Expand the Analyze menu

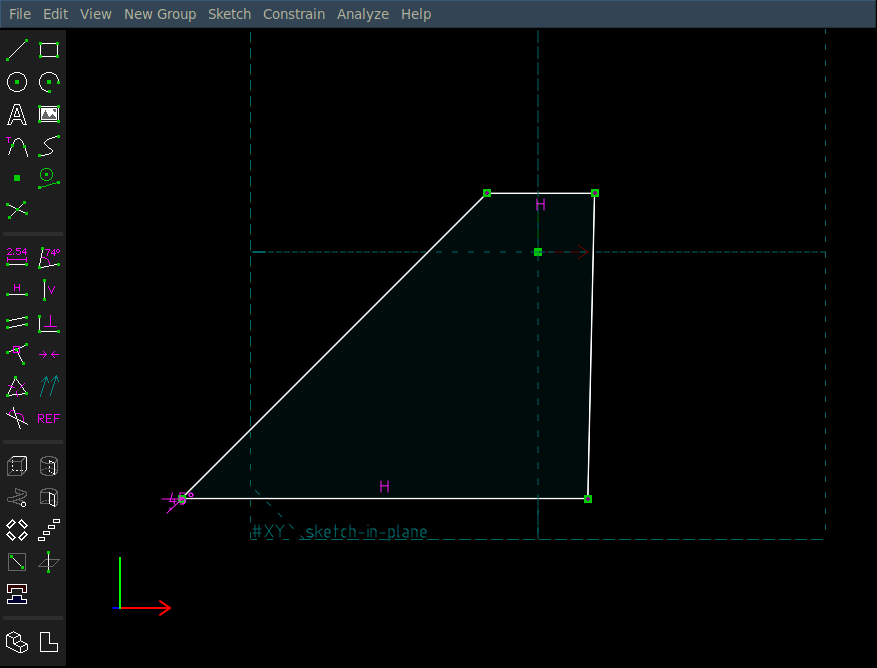pyautogui.click(x=363, y=14)
